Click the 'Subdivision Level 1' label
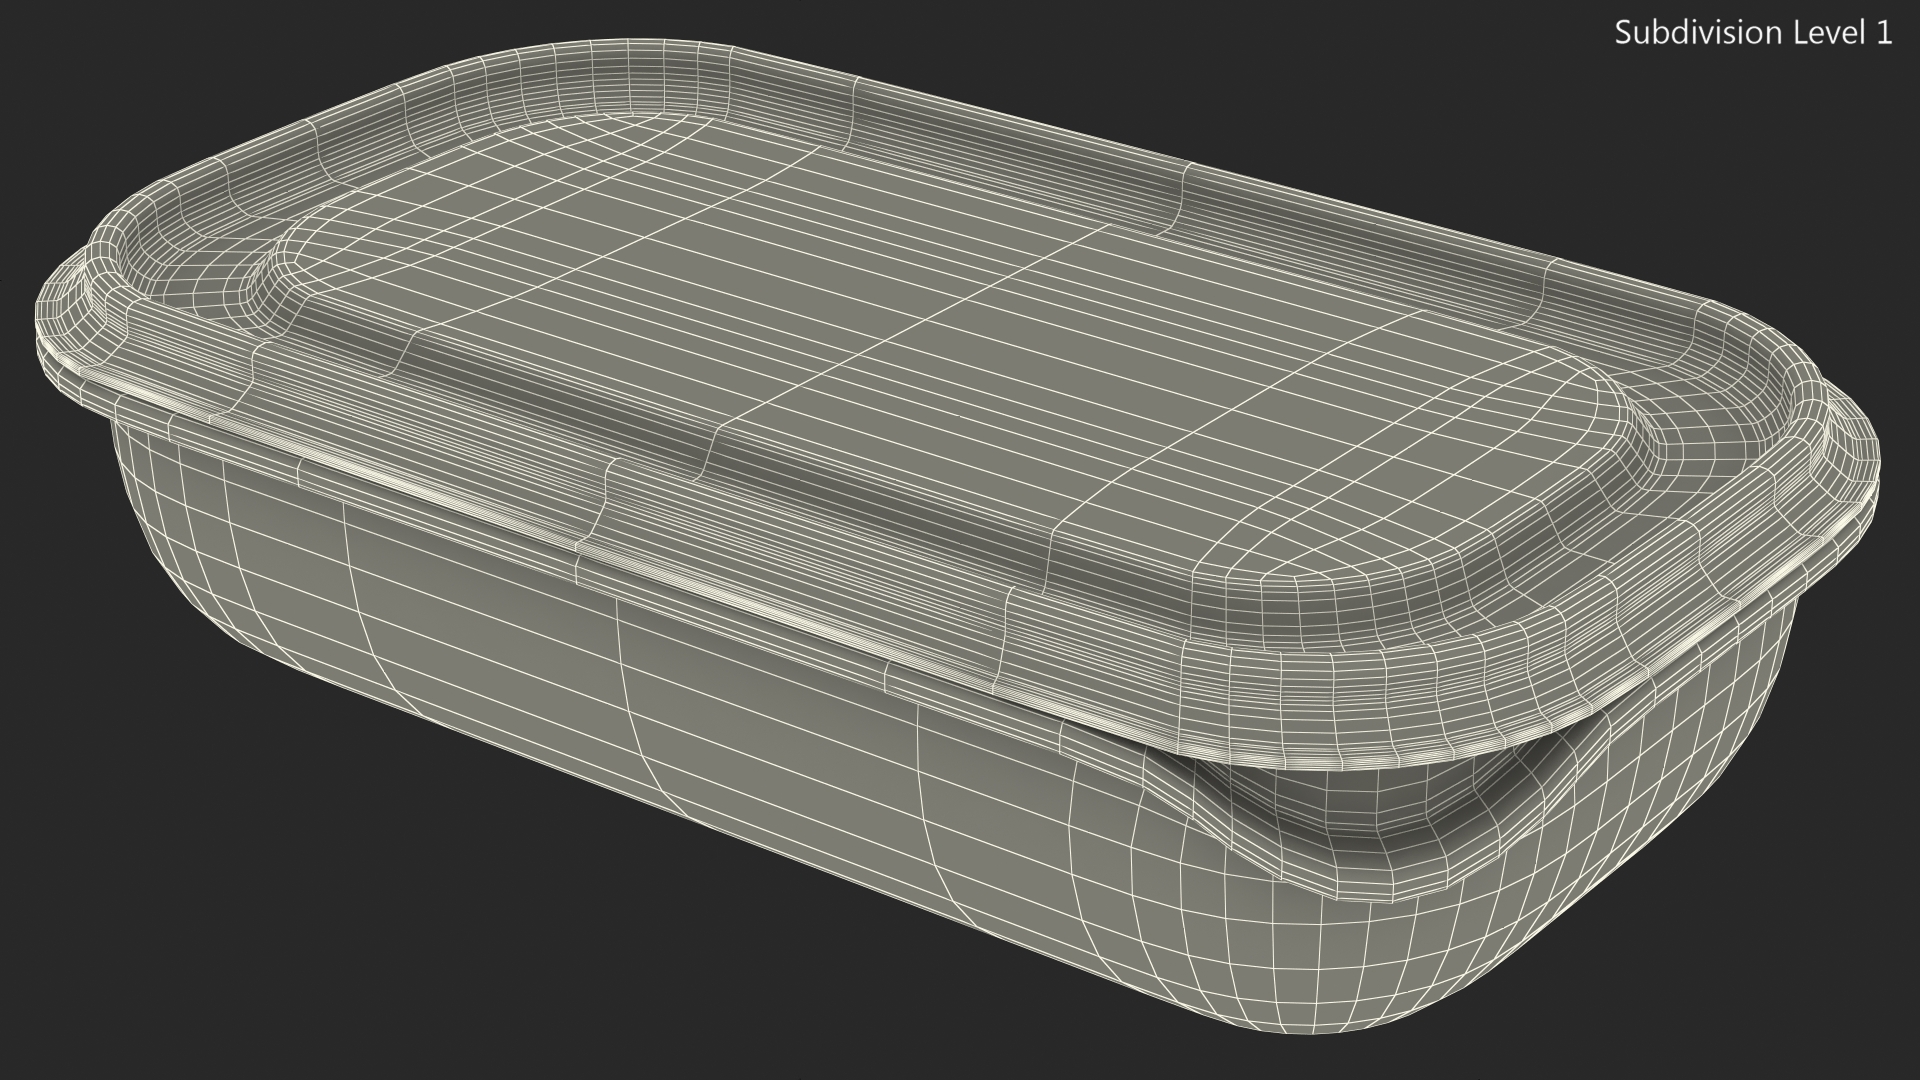1920x1080 pixels. coord(1754,33)
